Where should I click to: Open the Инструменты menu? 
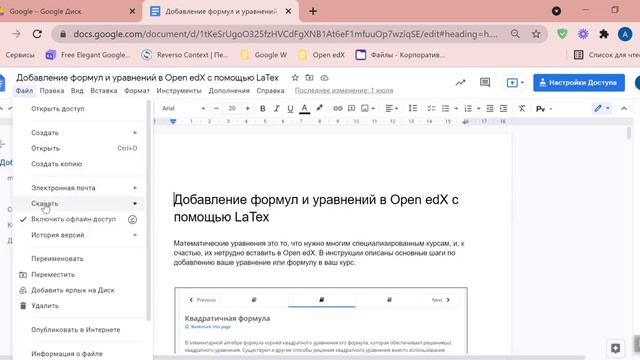(x=179, y=91)
